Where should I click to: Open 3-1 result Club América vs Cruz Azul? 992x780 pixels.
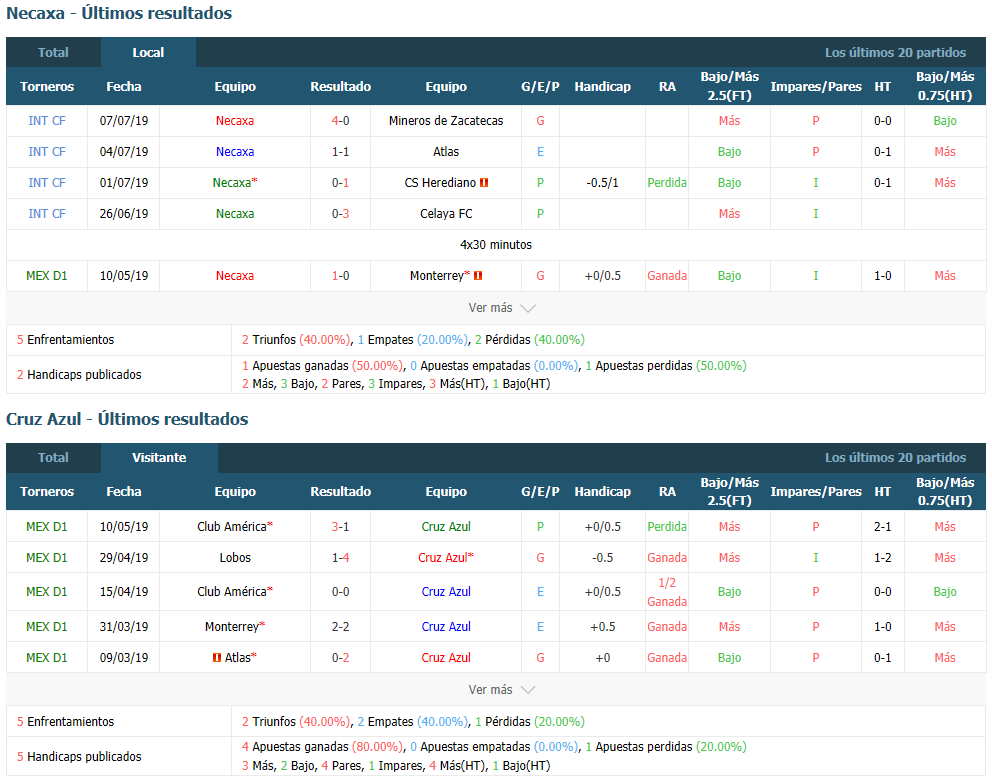tap(340, 526)
